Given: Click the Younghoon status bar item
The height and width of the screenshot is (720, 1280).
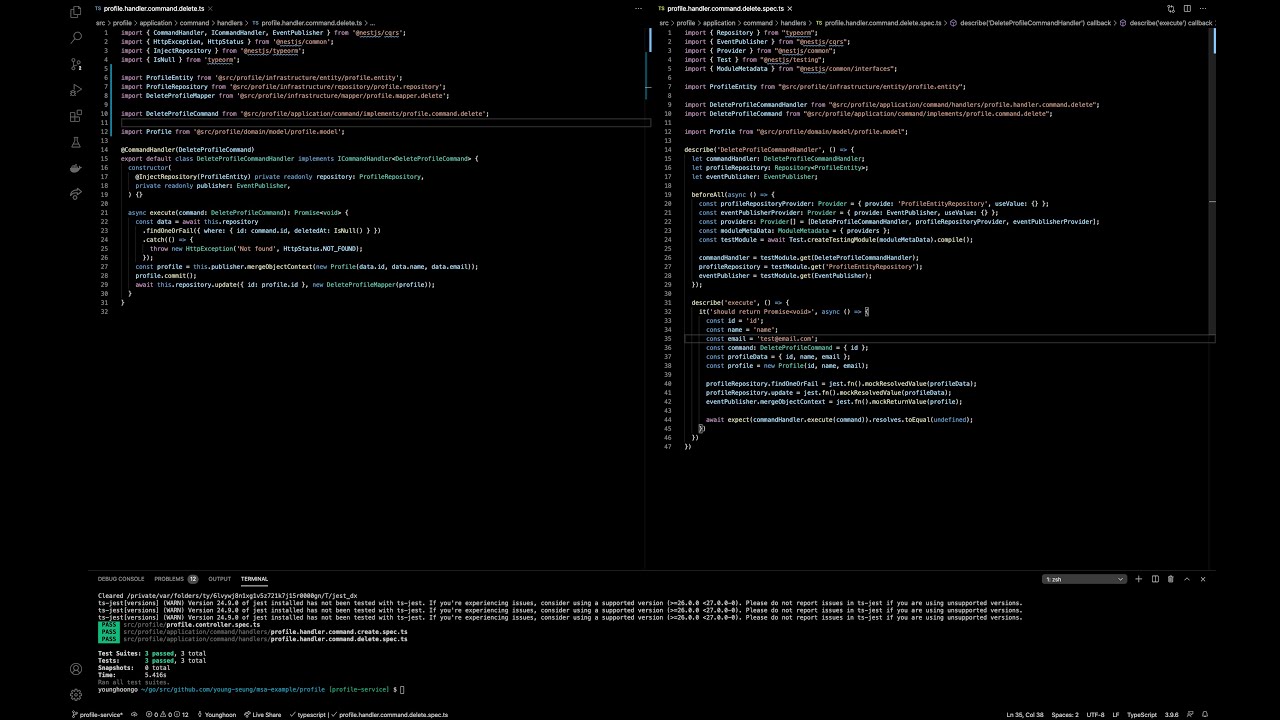Looking at the screenshot, I should 216,715.
